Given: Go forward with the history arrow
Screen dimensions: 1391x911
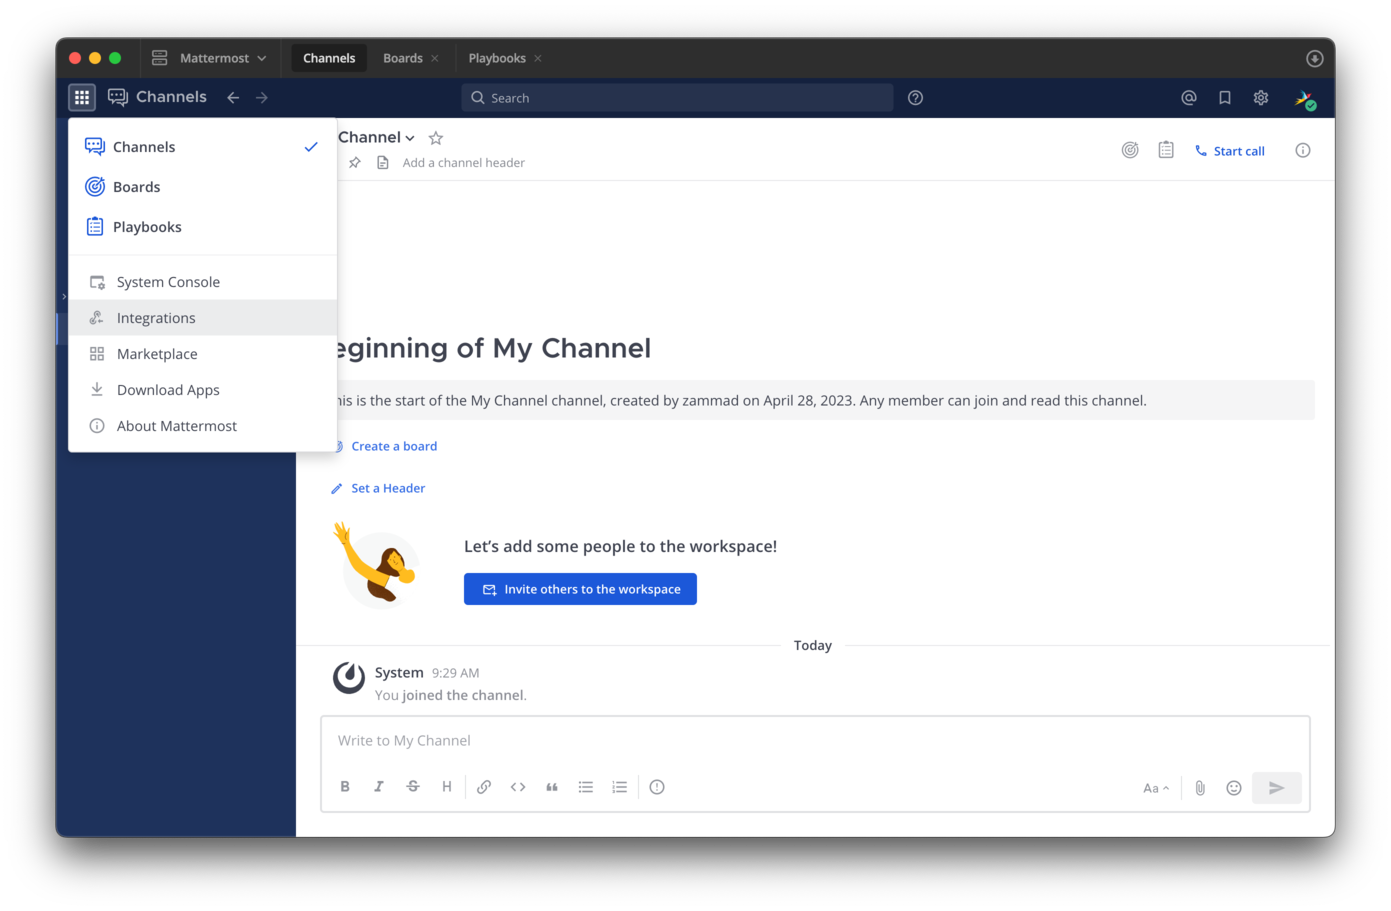Looking at the screenshot, I should (x=262, y=97).
